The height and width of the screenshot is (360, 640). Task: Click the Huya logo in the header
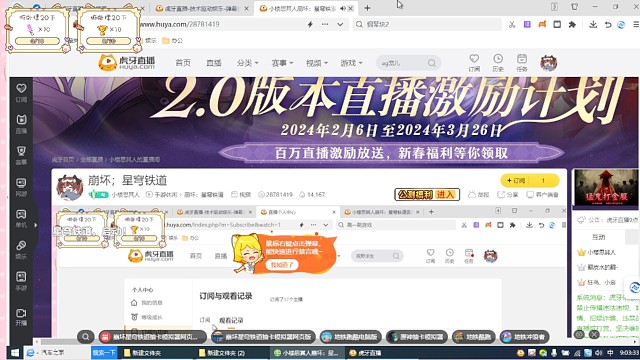click(x=127, y=62)
